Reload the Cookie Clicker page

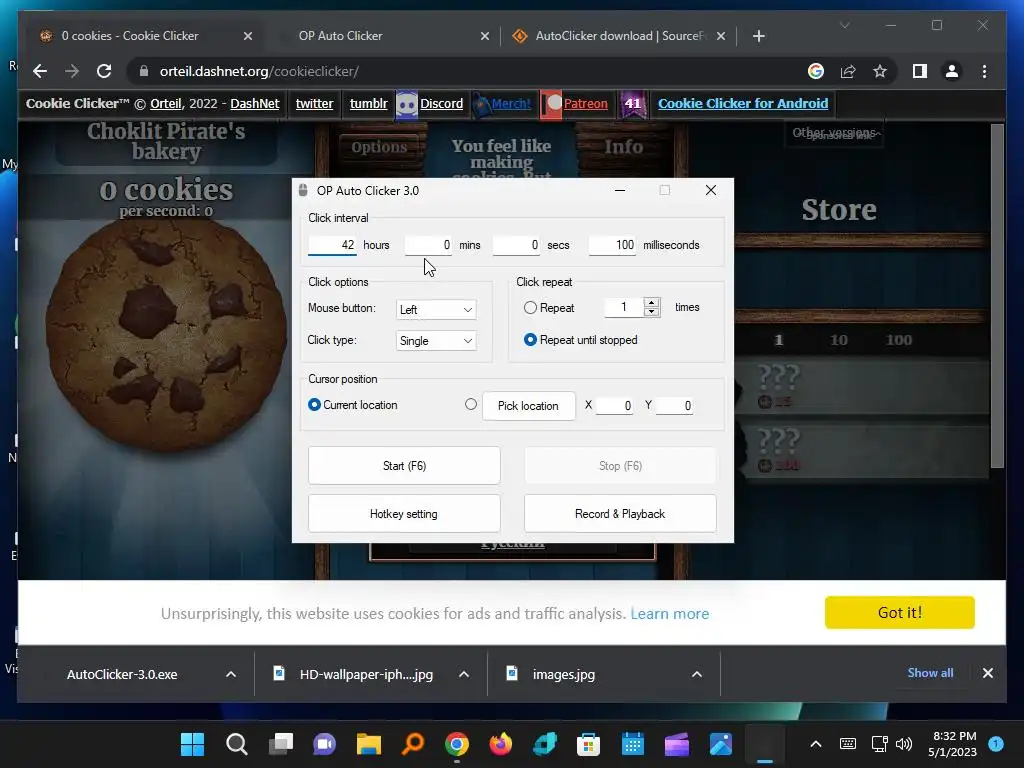[x=104, y=71]
